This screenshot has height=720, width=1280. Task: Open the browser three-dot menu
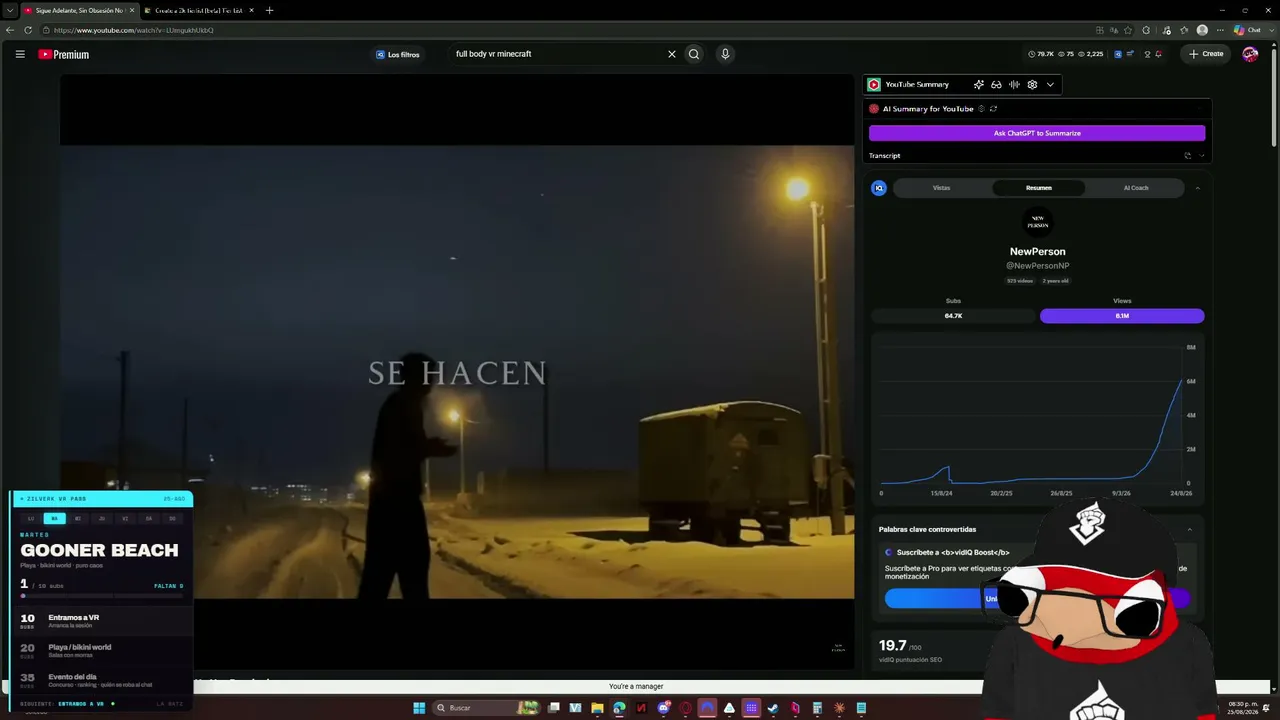(x=1220, y=30)
